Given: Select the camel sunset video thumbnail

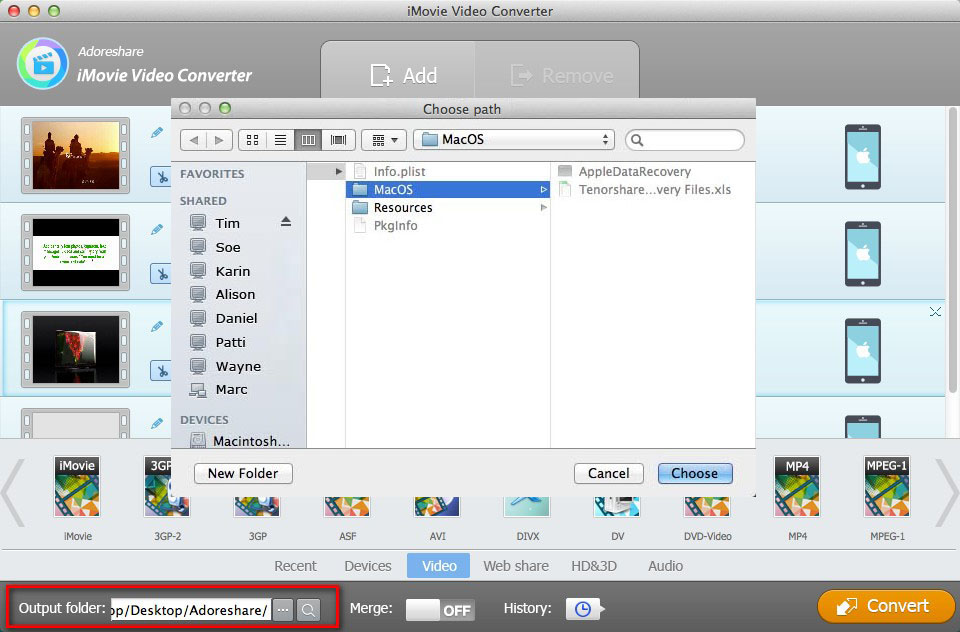Looking at the screenshot, I should [x=75, y=156].
